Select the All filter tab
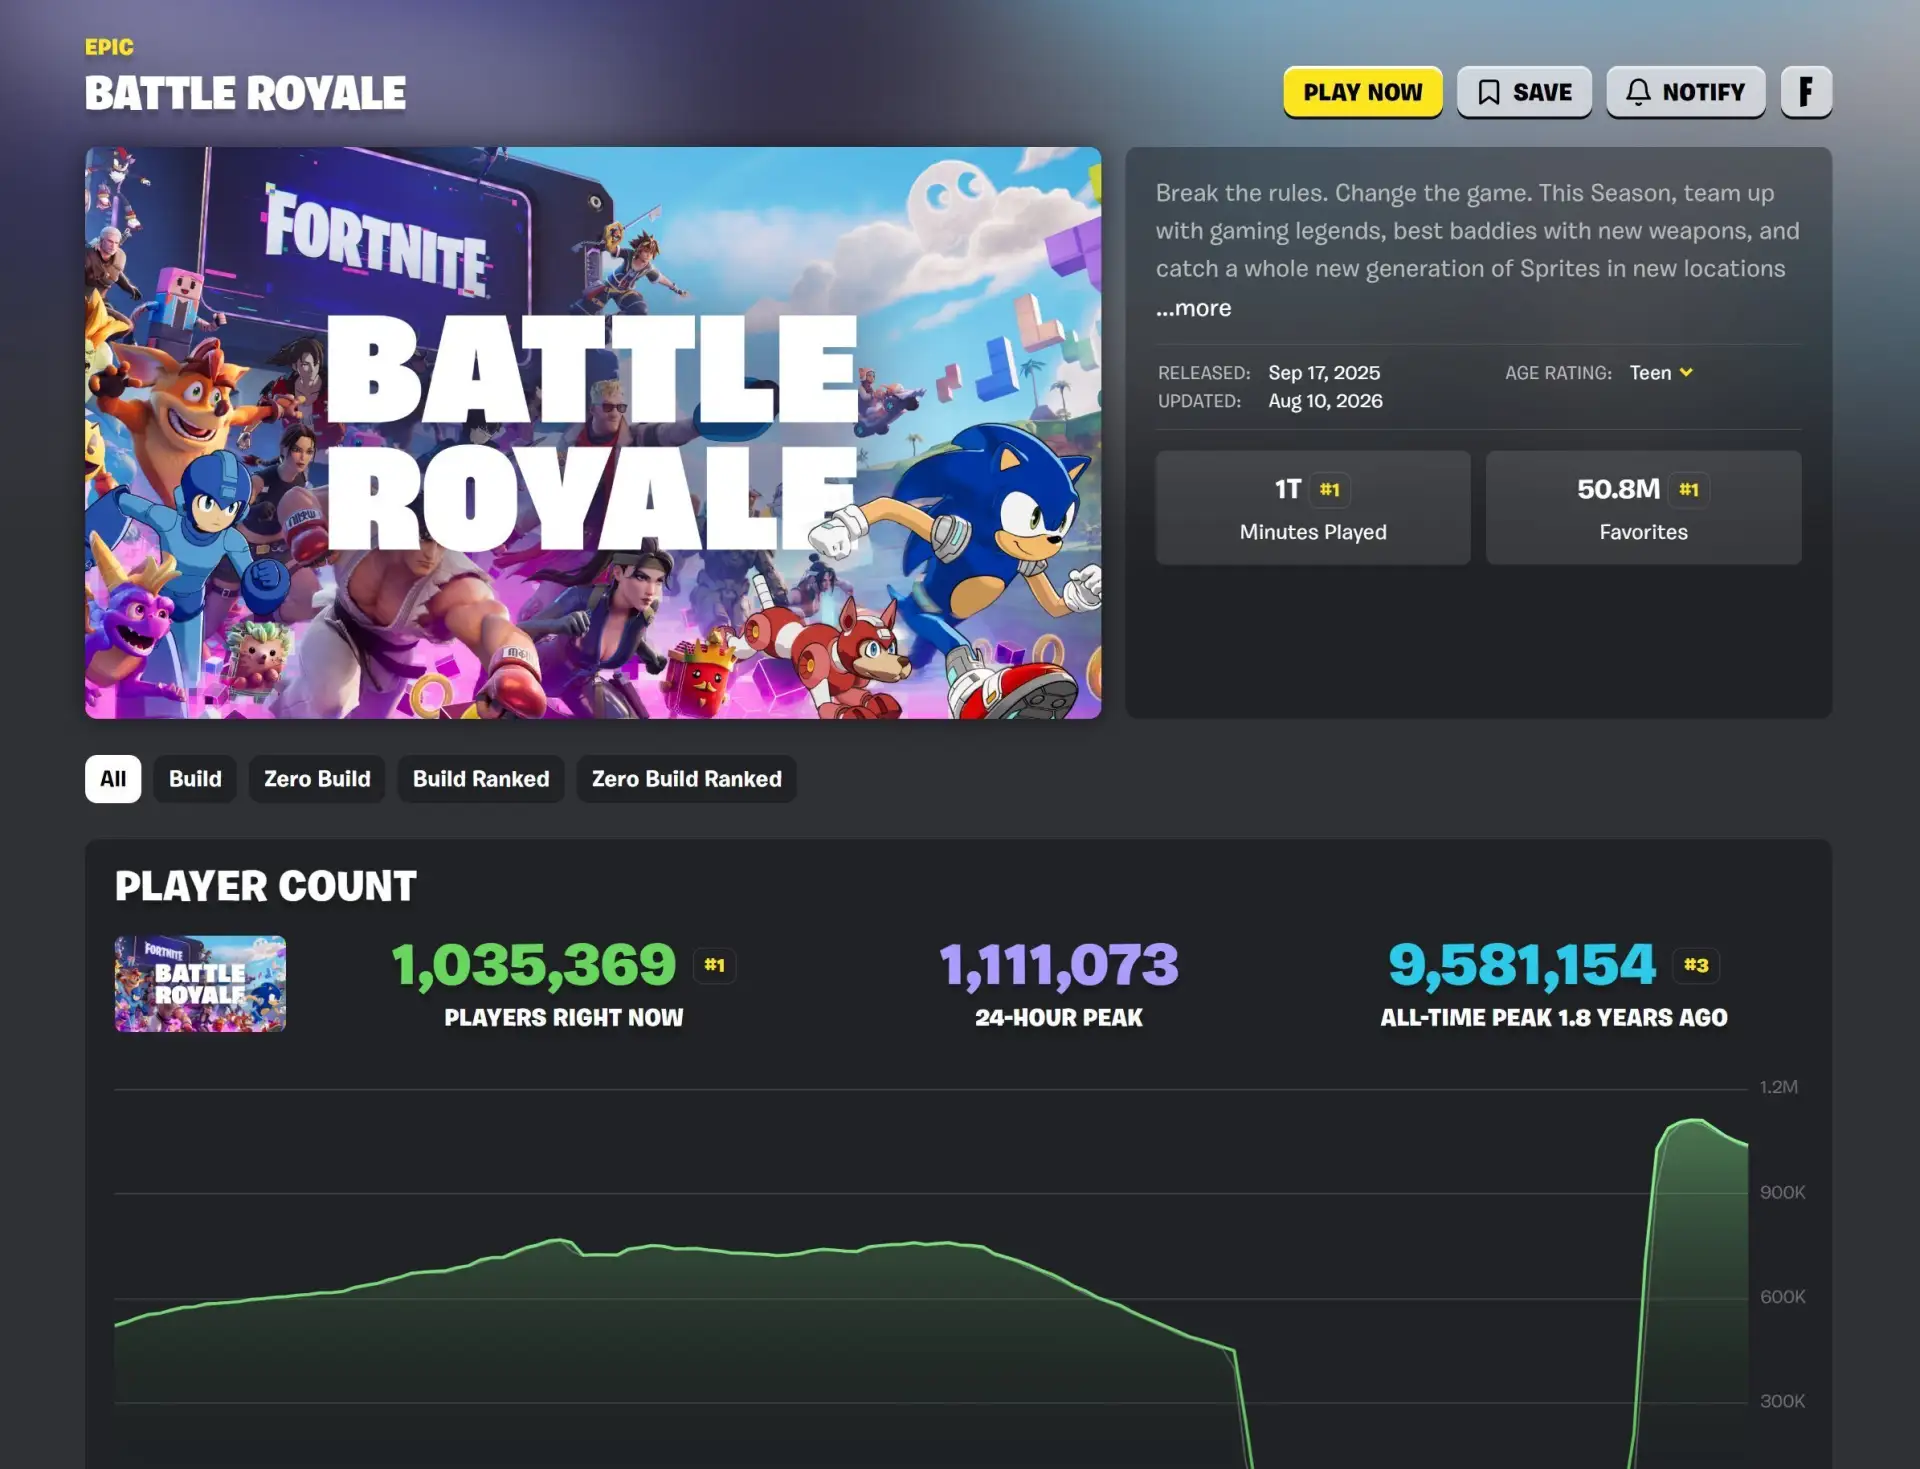This screenshot has width=1920, height=1469. coord(113,779)
